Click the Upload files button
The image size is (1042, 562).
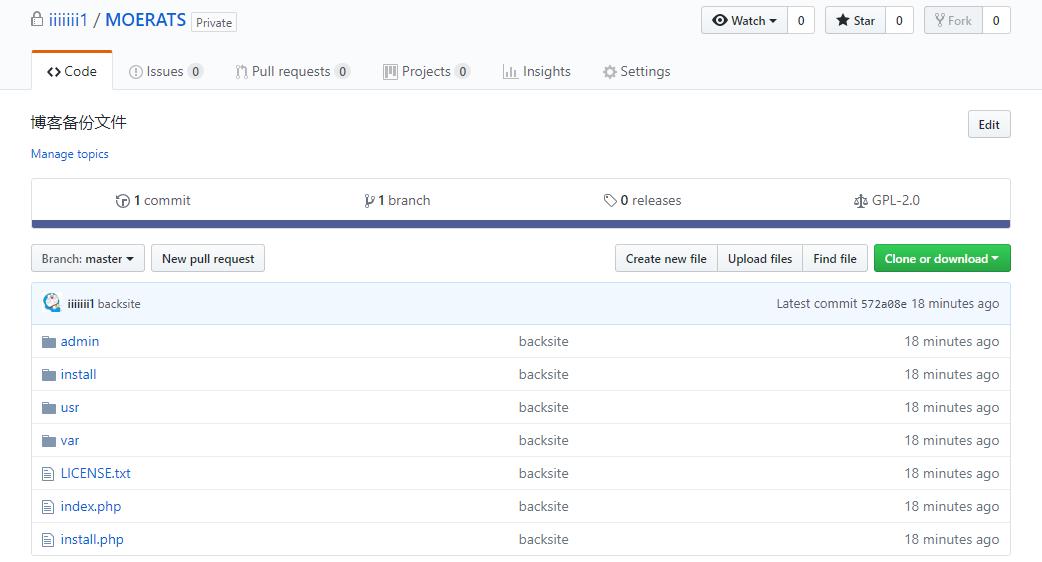tap(760, 258)
